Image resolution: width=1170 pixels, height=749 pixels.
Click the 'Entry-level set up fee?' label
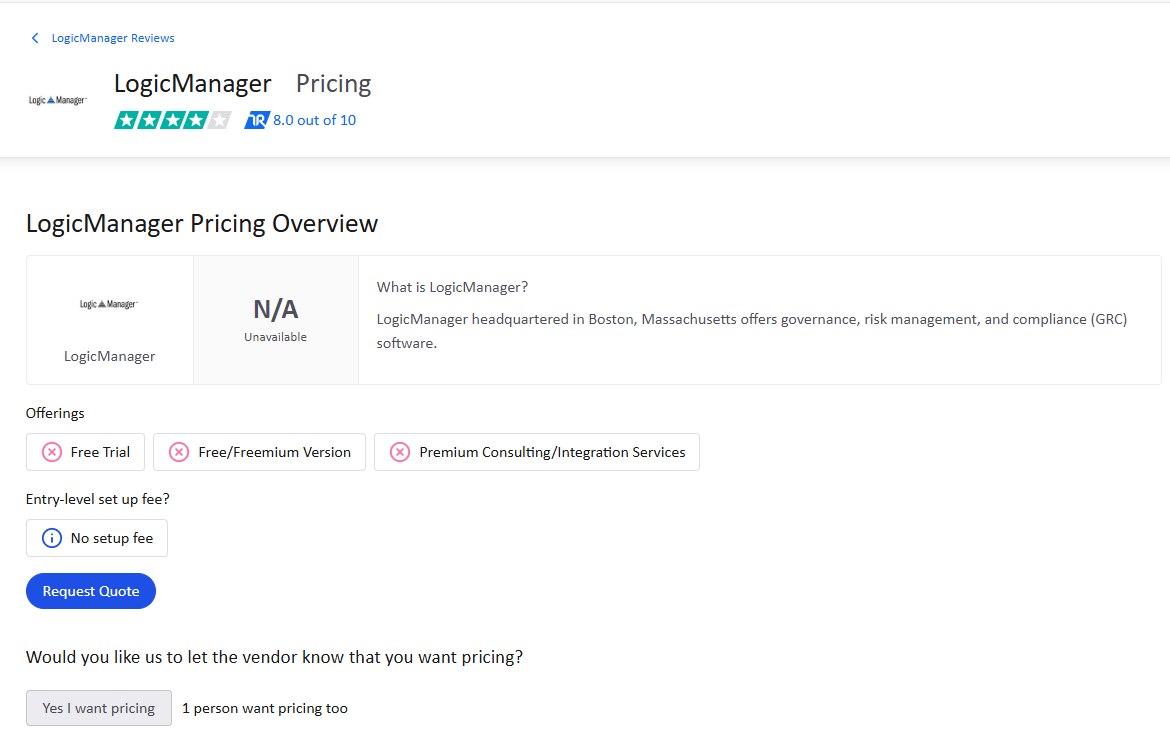pyautogui.click(x=98, y=499)
